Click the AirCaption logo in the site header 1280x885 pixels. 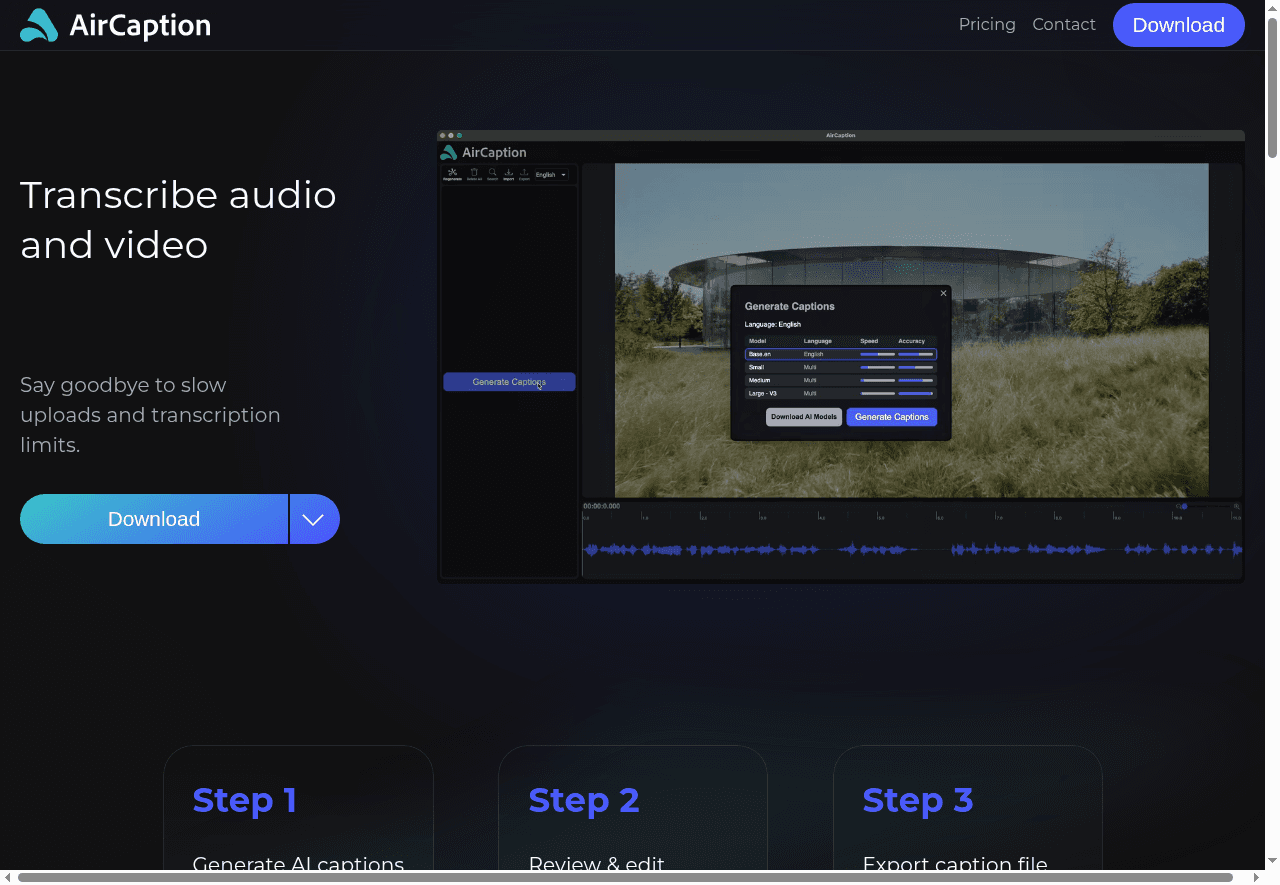(115, 25)
